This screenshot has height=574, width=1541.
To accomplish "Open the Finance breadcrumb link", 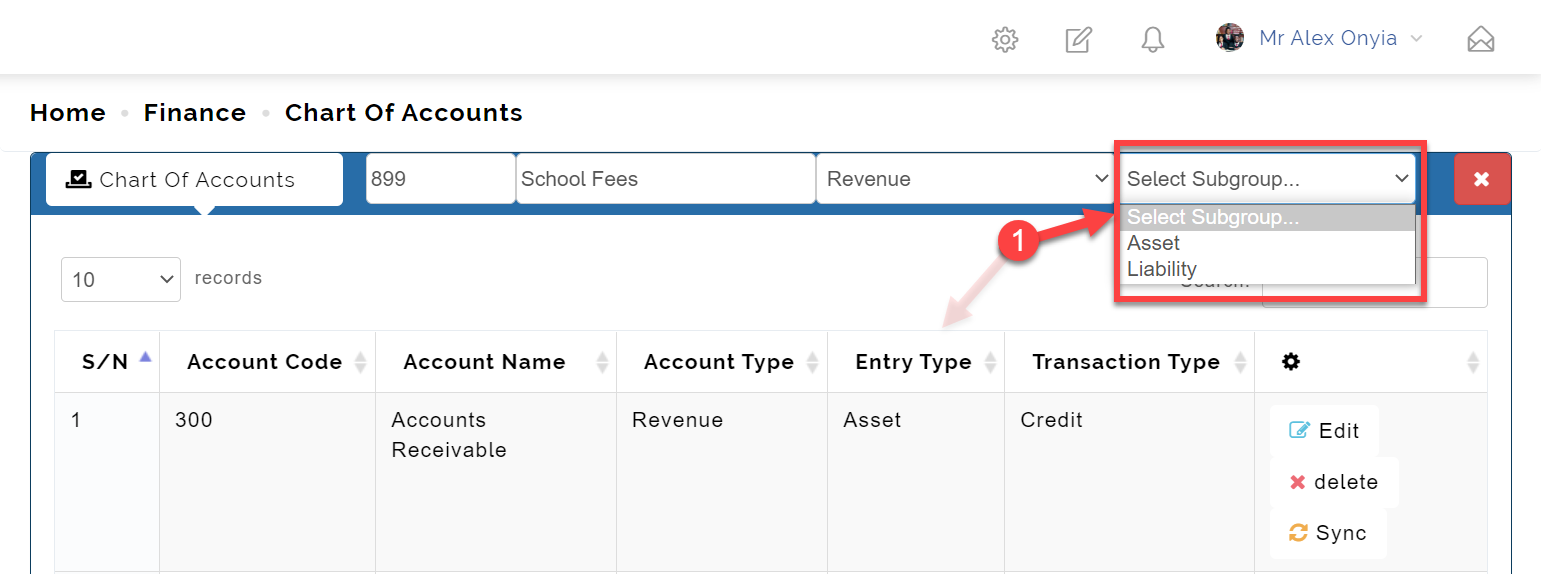I will (195, 113).
